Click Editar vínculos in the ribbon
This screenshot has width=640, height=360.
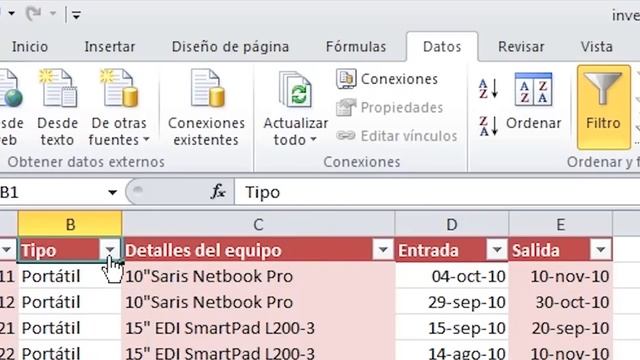[396, 136]
